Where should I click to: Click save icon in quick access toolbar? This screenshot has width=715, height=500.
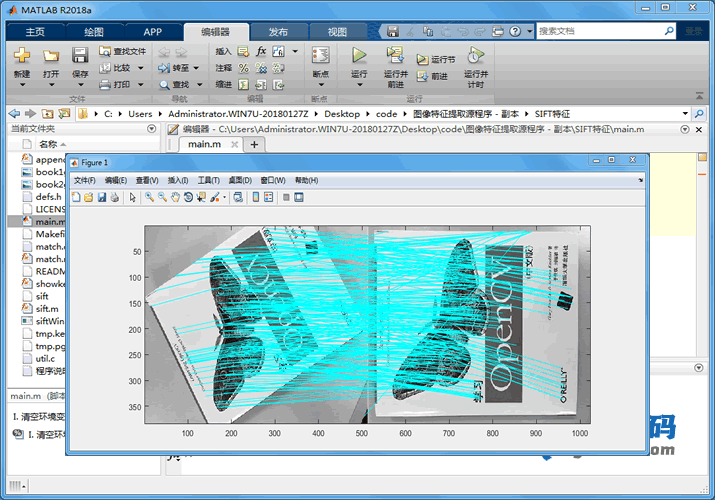[x=393, y=31]
